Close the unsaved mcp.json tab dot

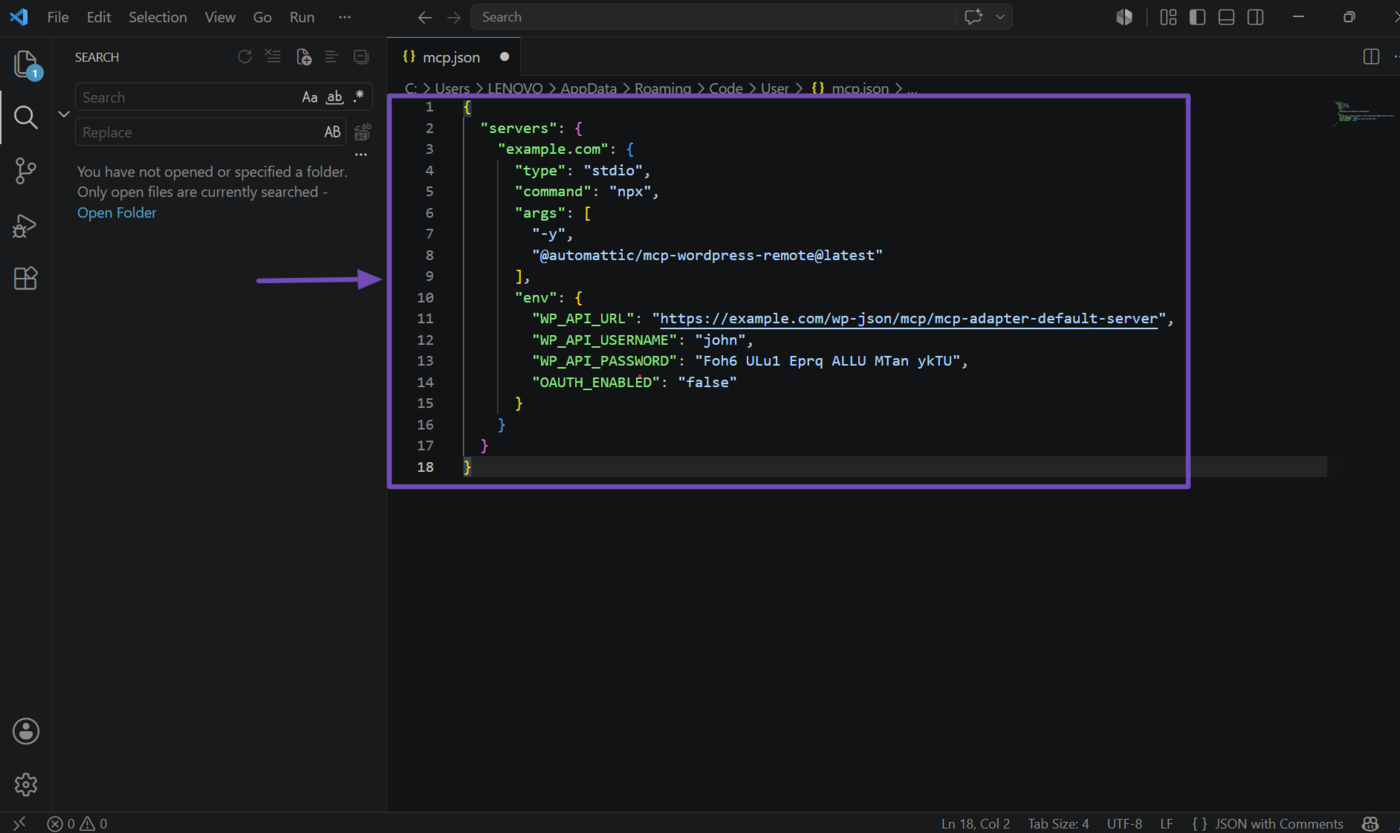point(504,57)
